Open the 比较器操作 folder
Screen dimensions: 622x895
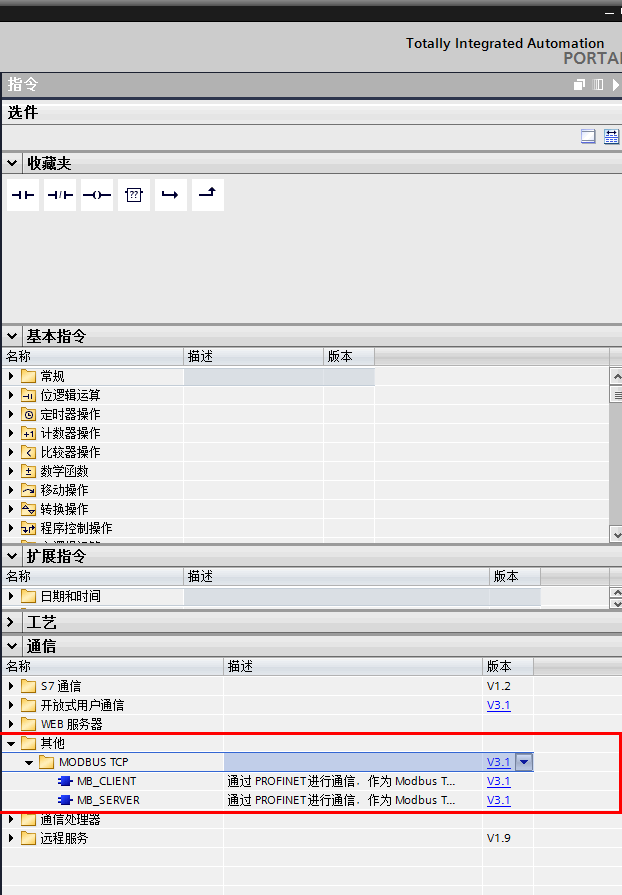[x=61, y=452]
